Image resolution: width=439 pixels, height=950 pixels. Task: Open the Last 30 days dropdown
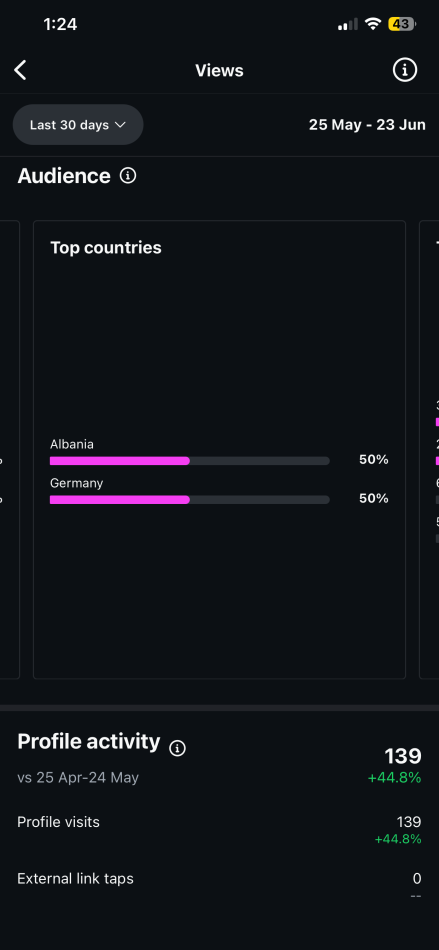(x=78, y=125)
